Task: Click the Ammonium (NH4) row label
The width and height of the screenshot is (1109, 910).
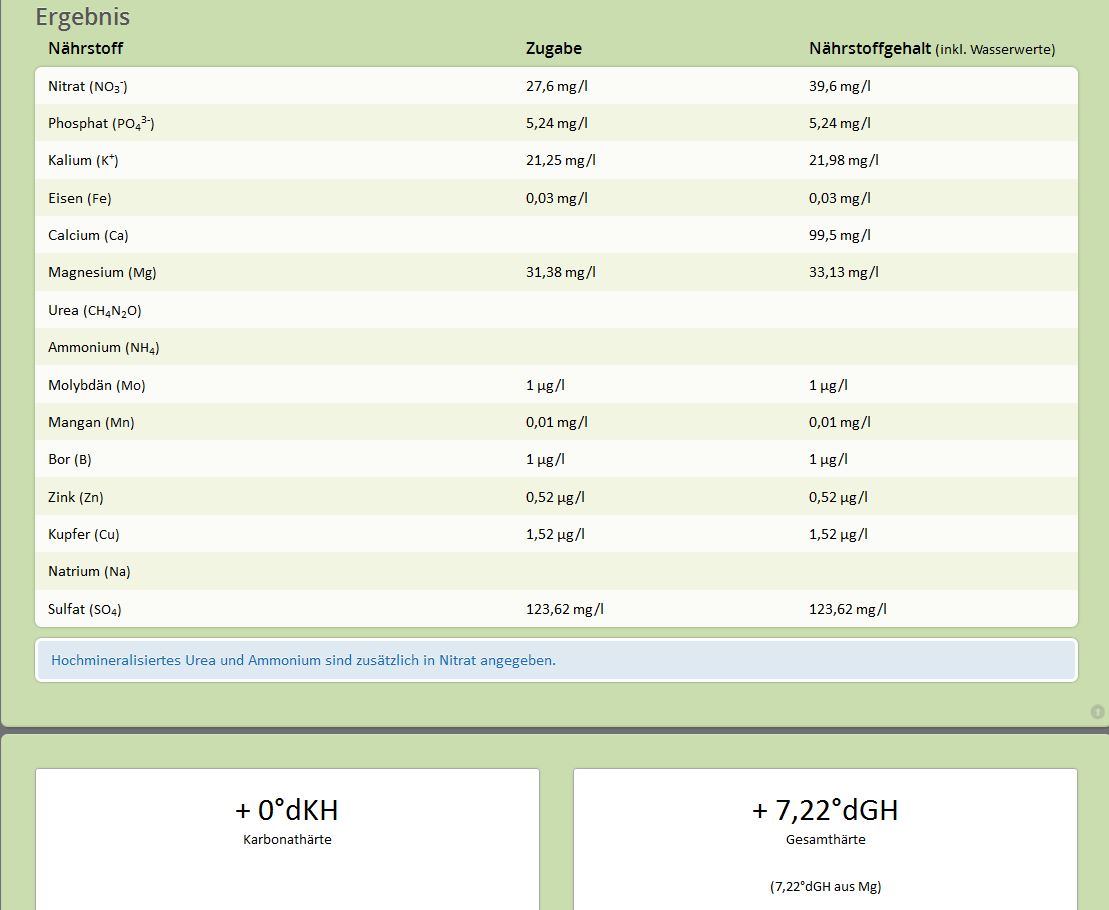Action: pyautogui.click(x=103, y=348)
